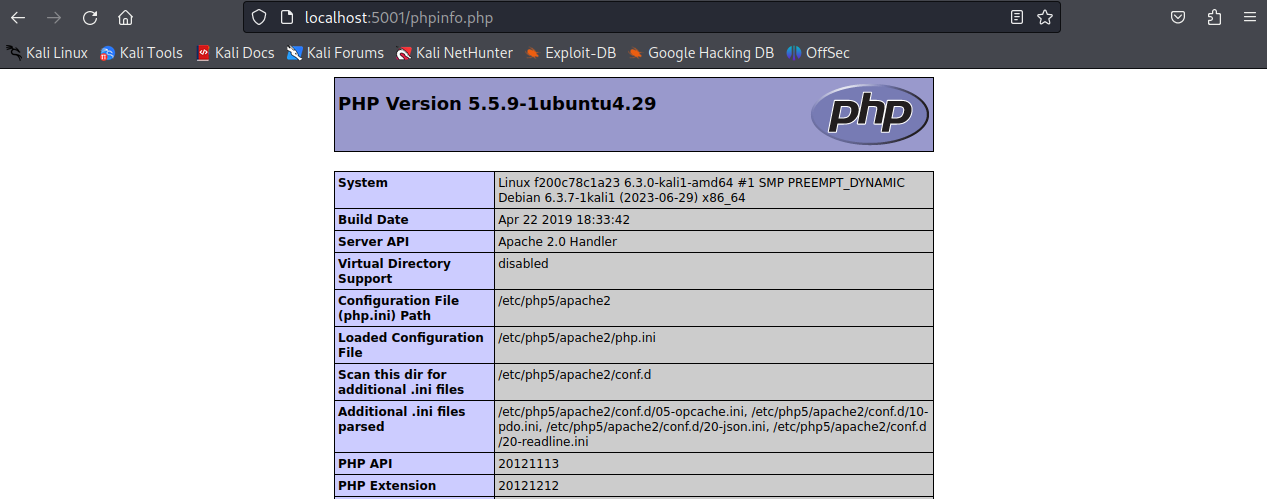The image size is (1267, 499).
Task: Open the Google Hacking DB bookmark
Action: [x=701, y=53]
